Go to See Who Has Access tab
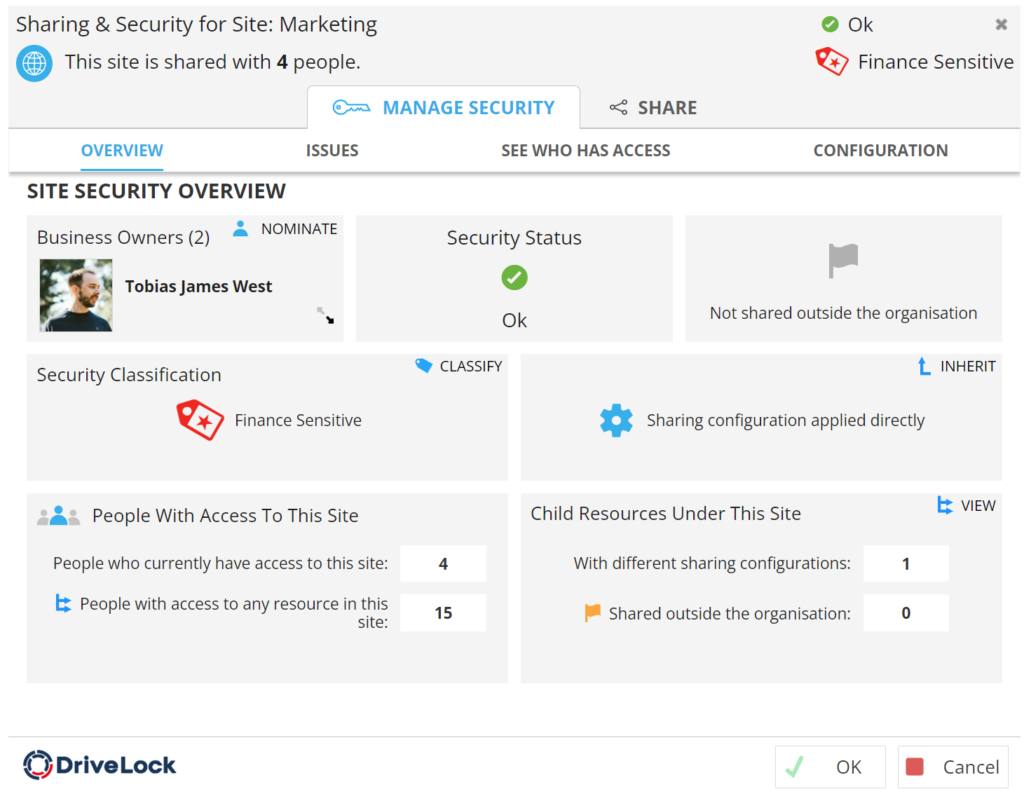Screen dimensions: 1024x808 pos(585,151)
